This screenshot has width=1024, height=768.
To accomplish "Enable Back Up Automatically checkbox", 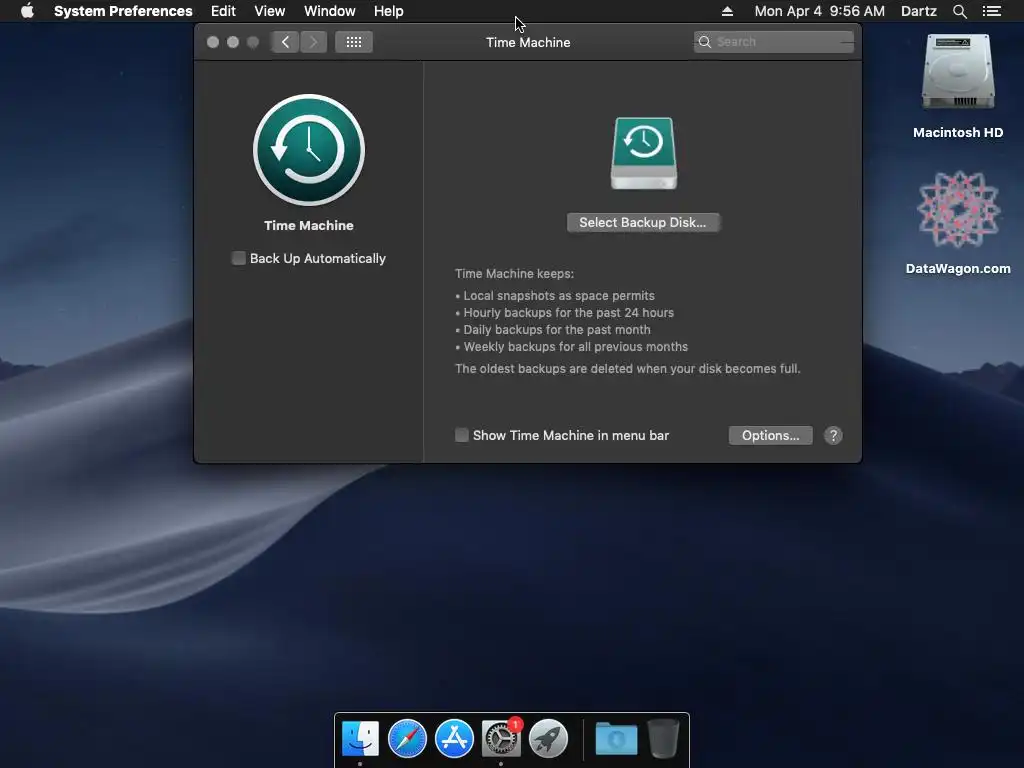I will pos(238,258).
